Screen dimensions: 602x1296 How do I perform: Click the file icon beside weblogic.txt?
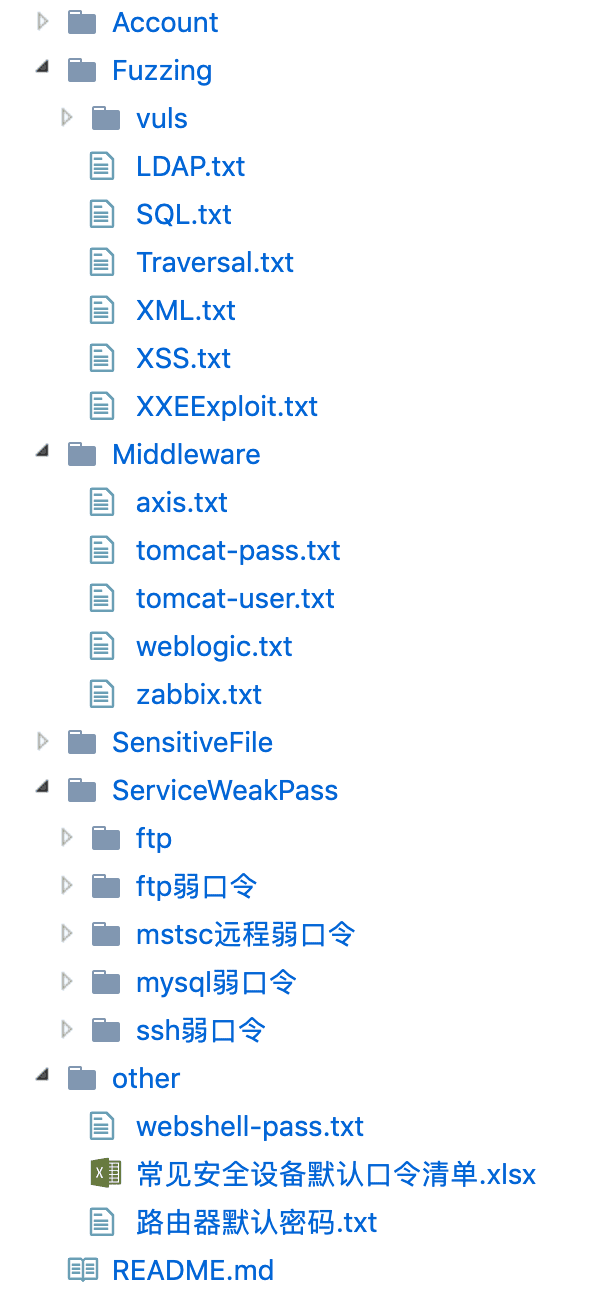[x=102, y=646]
